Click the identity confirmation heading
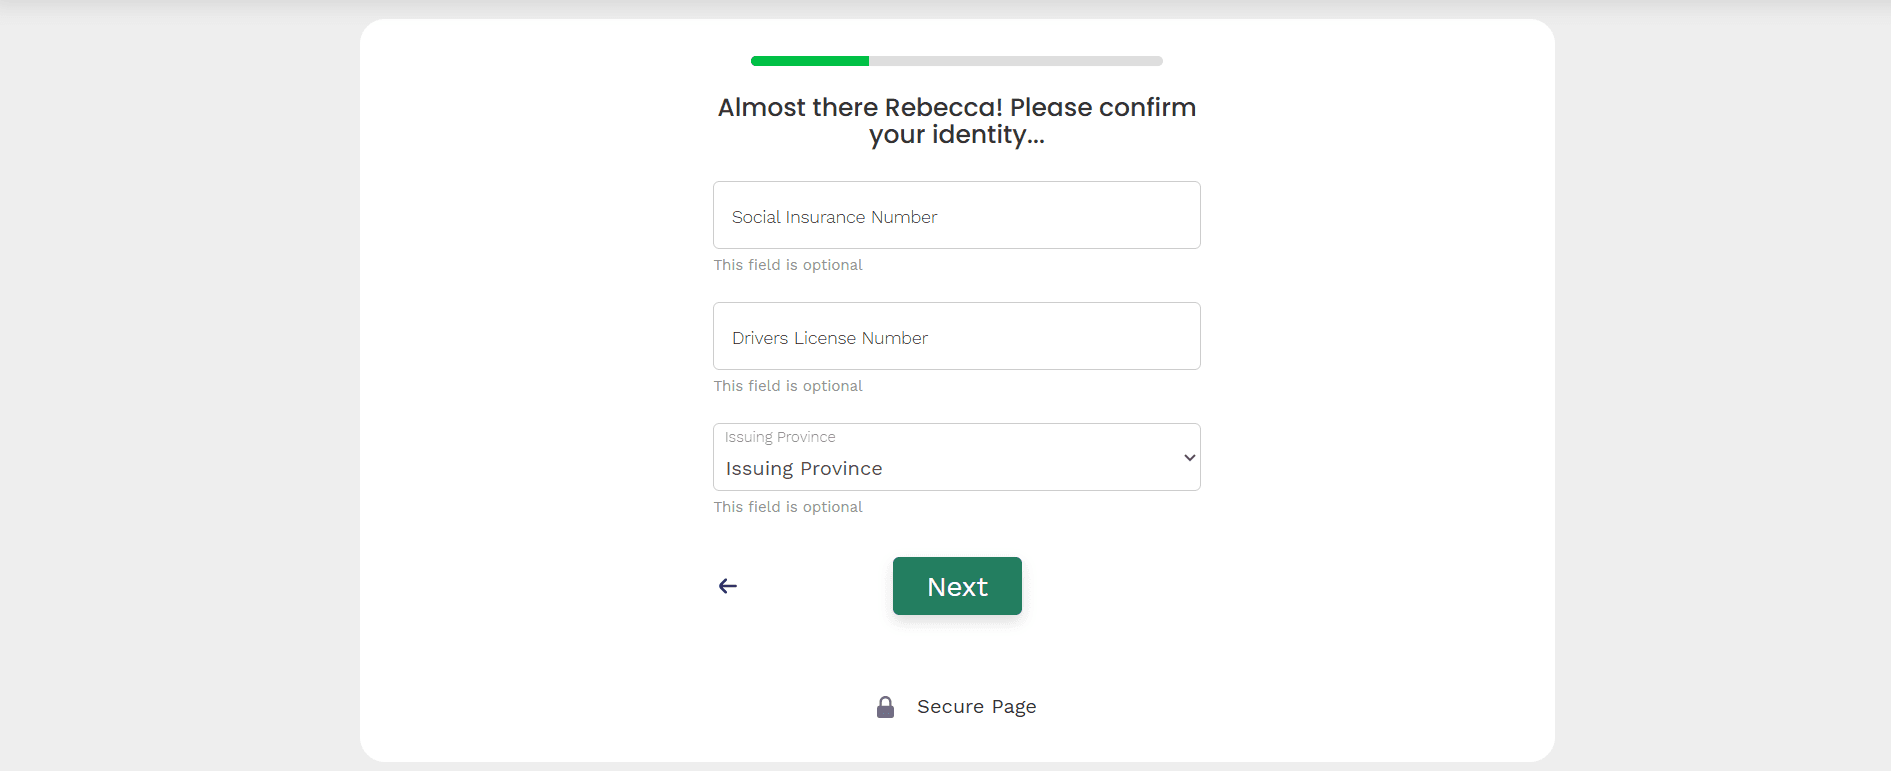Viewport: 1891px width, 771px height. 956,120
